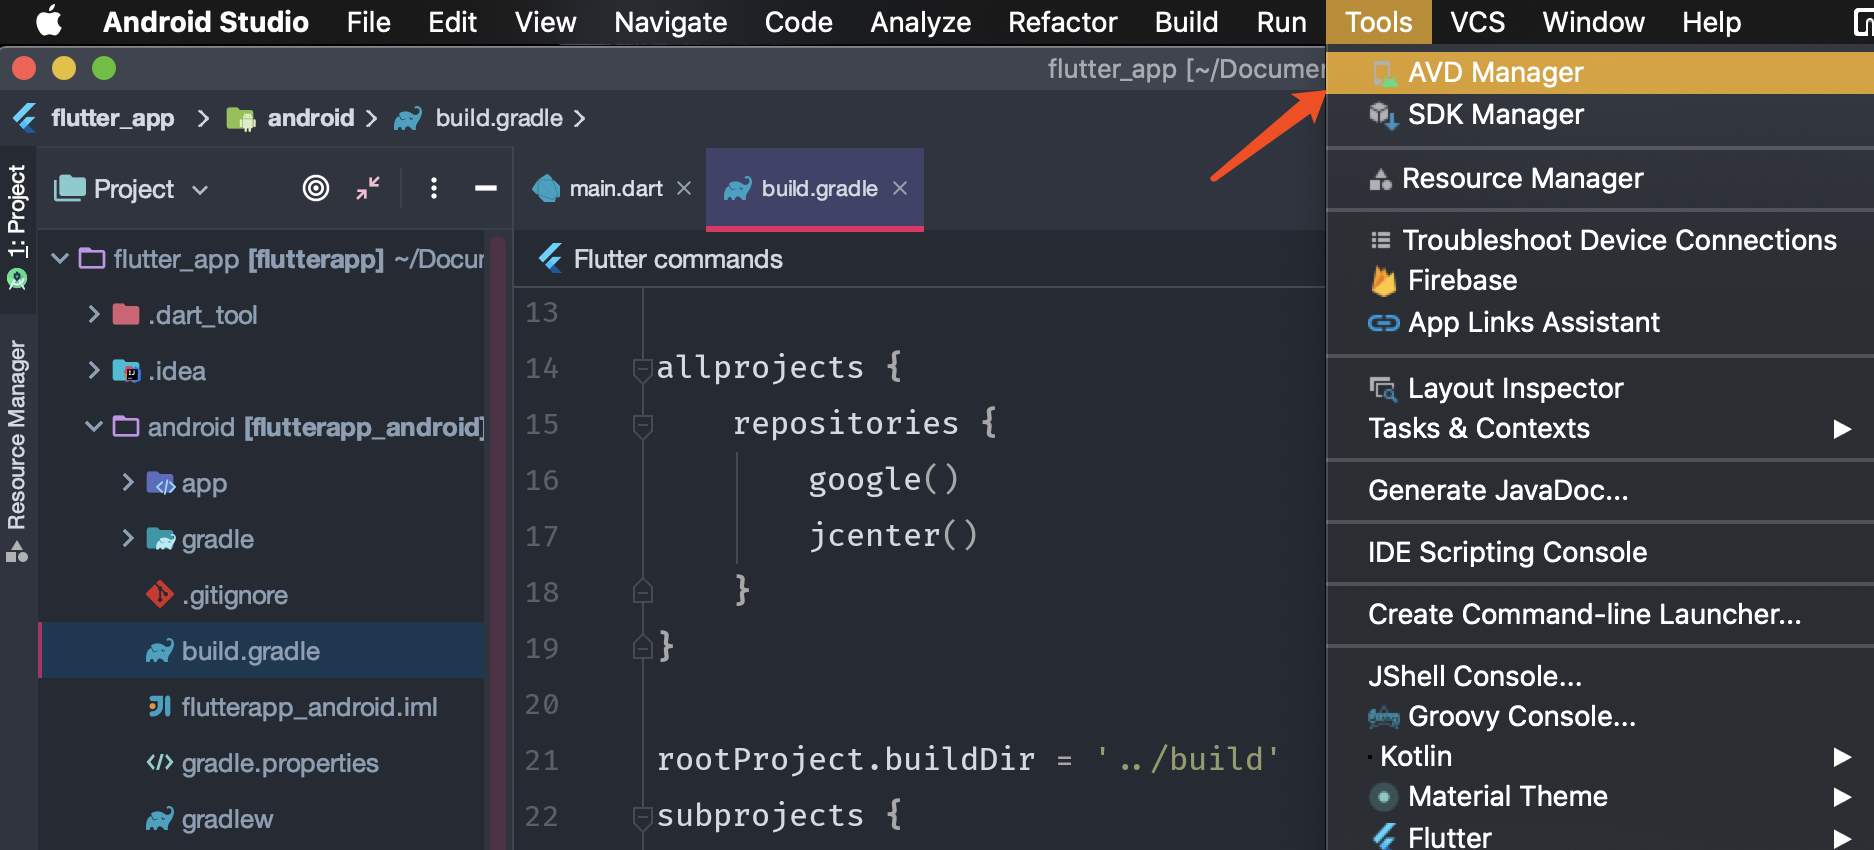Select gradle.properties file
Screen dimensions: 1874x850
[x=262, y=763]
